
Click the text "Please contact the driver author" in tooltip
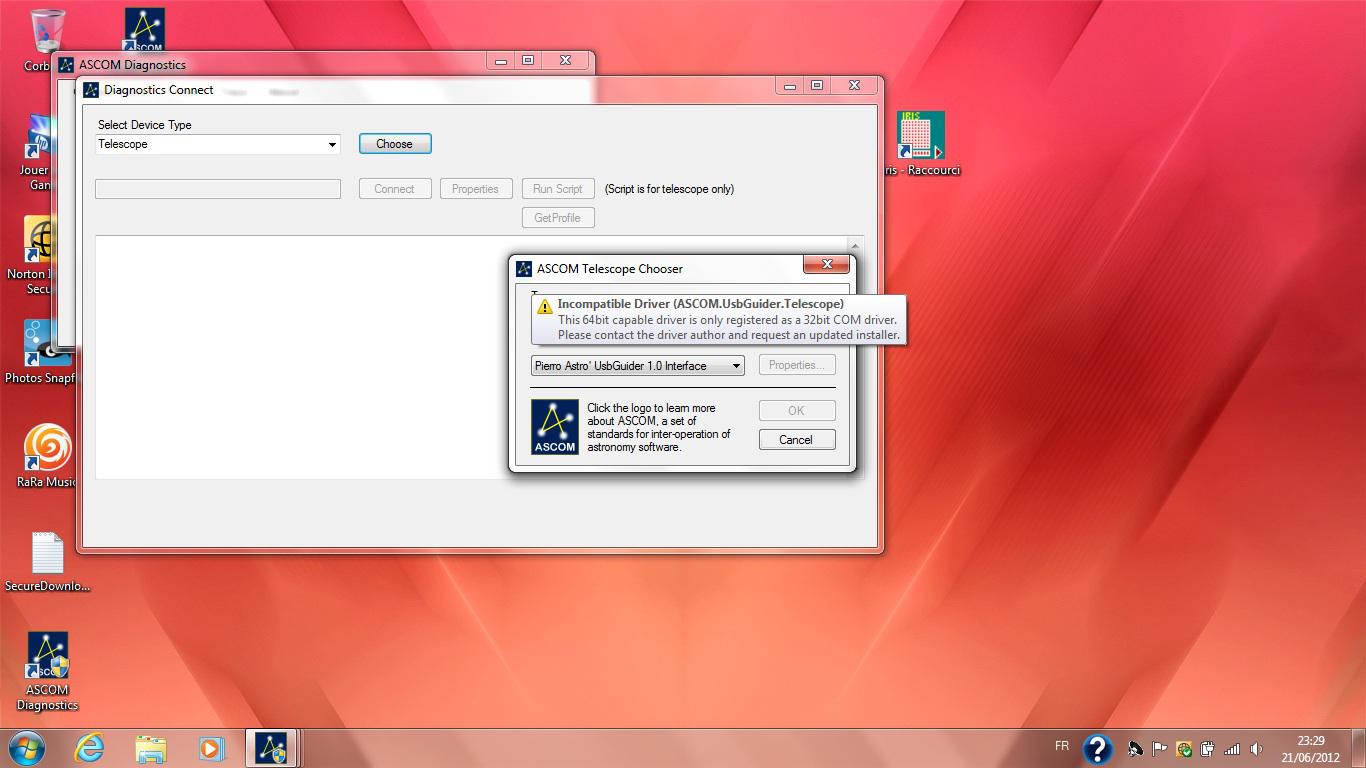point(640,335)
